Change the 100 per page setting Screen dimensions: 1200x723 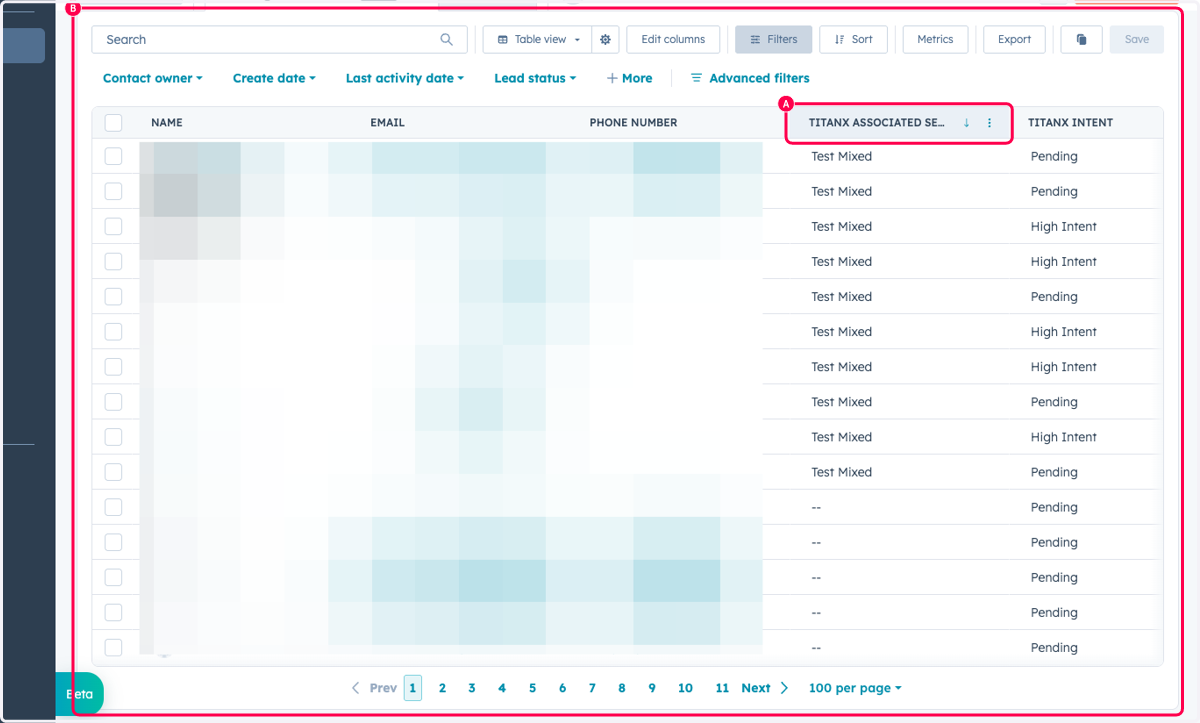click(x=855, y=688)
